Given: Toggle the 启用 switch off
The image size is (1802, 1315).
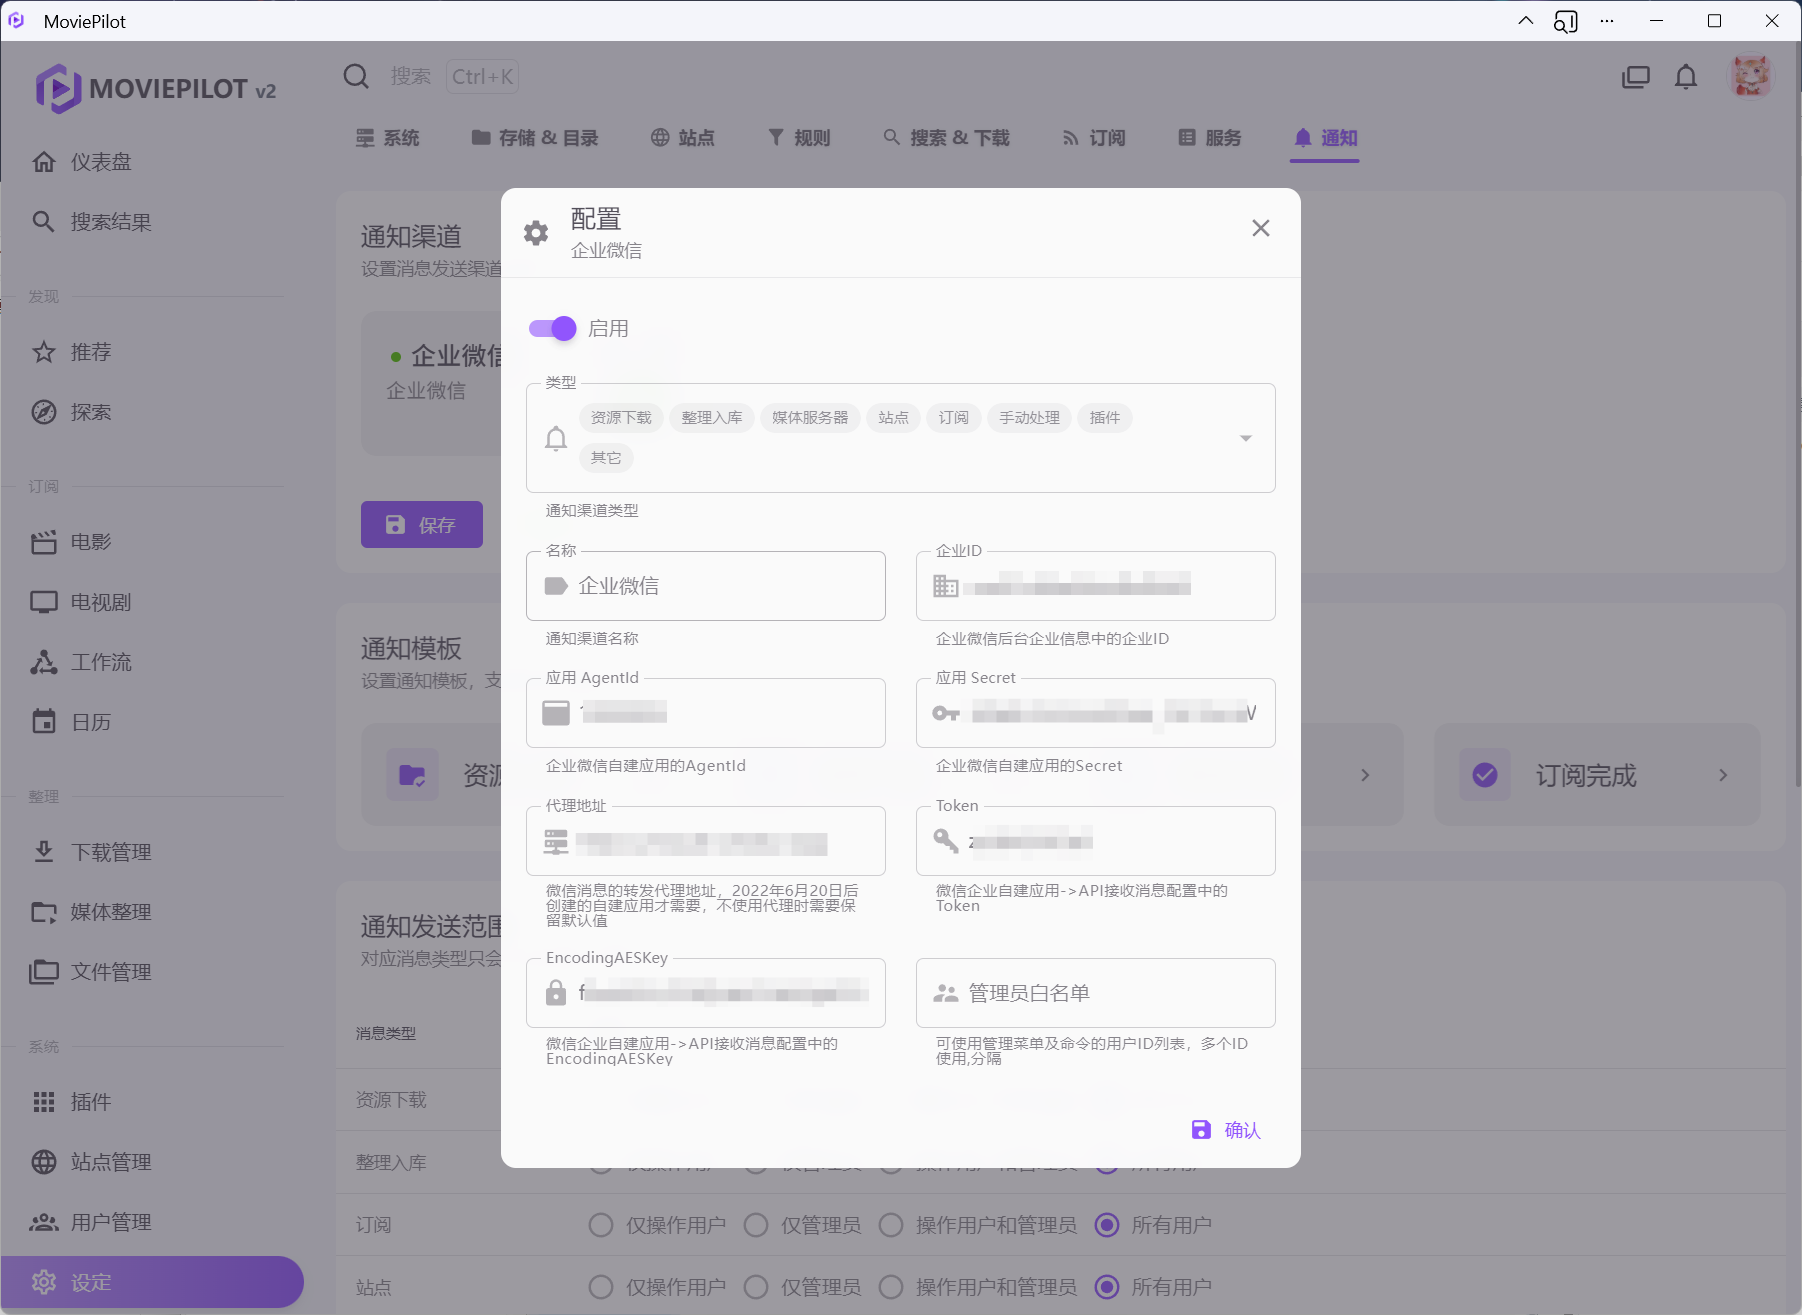Looking at the screenshot, I should click(x=553, y=328).
